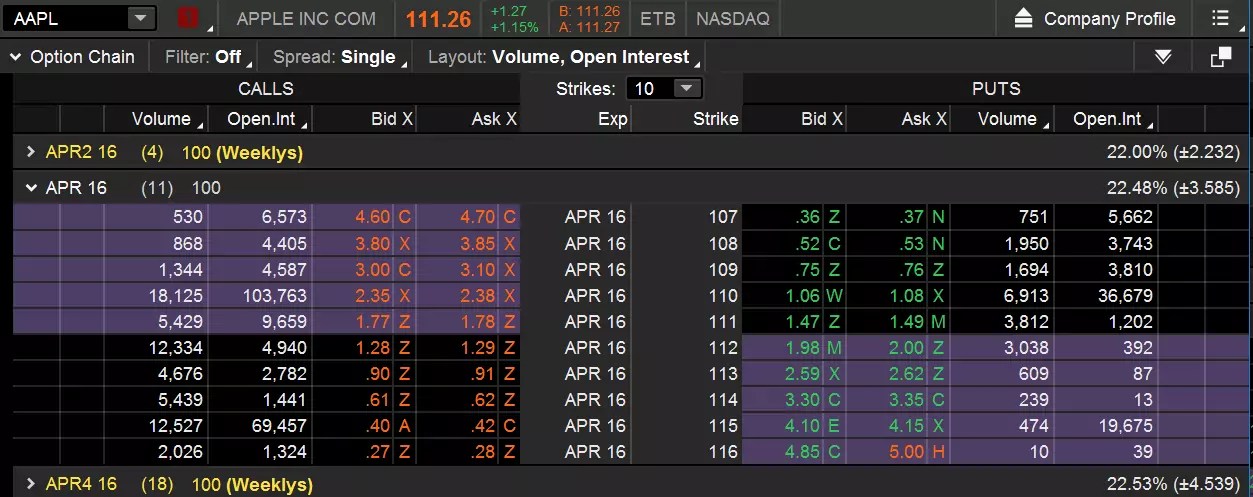Click the Company Profile button
1253x497 pixels.
[x=1109, y=18]
